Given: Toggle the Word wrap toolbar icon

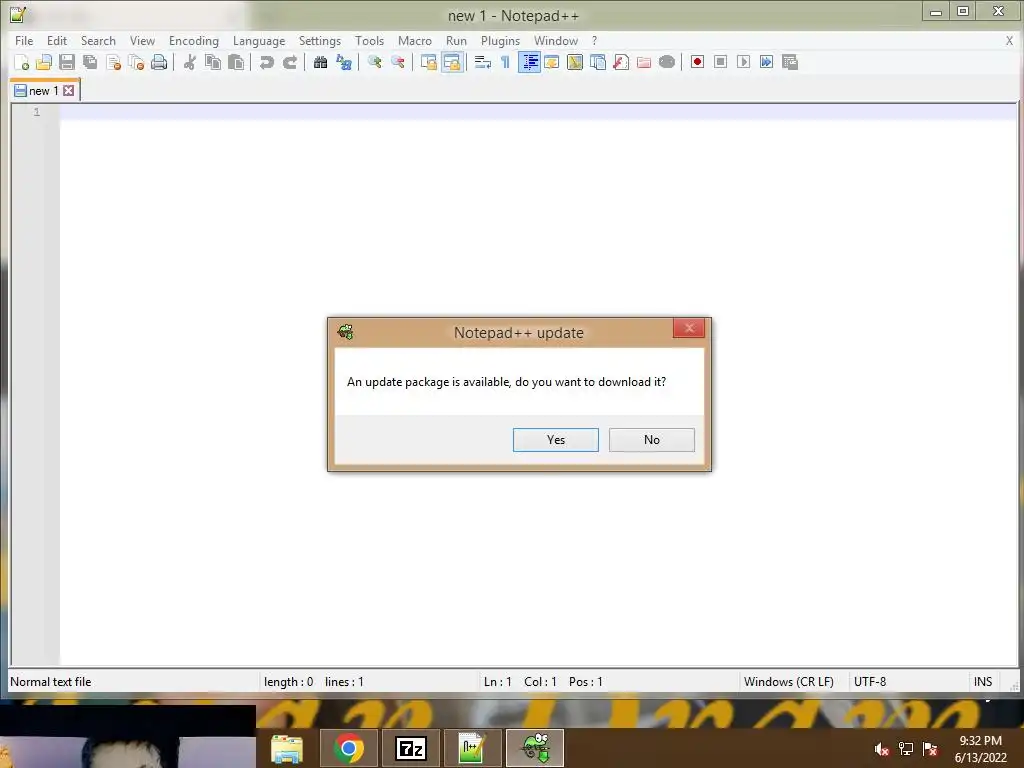Looking at the screenshot, I should click(483, 62).
